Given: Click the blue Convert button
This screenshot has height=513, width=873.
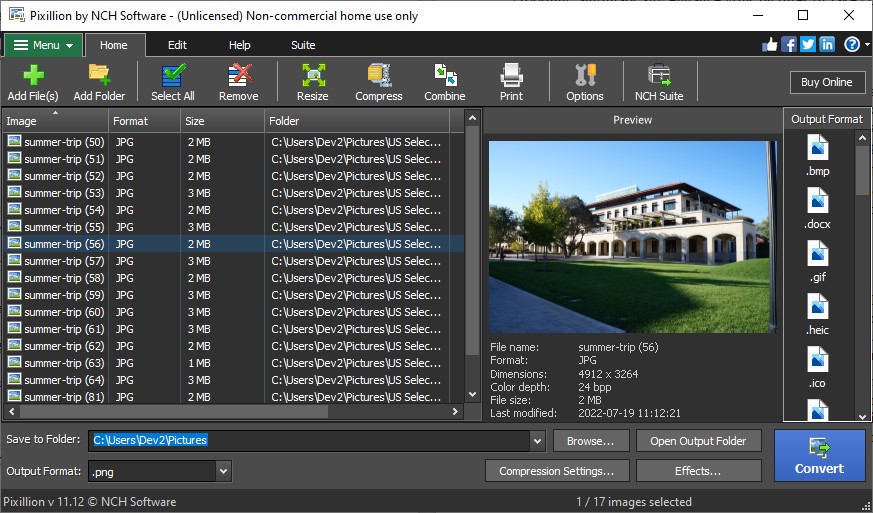Looking at the screenshot, I should (x=819, y=455).
